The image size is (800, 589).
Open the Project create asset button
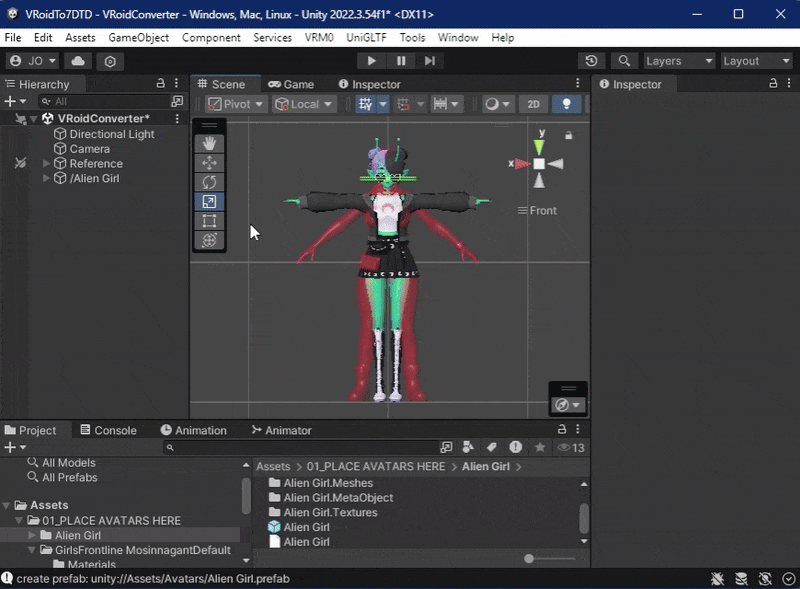[15, 448]
